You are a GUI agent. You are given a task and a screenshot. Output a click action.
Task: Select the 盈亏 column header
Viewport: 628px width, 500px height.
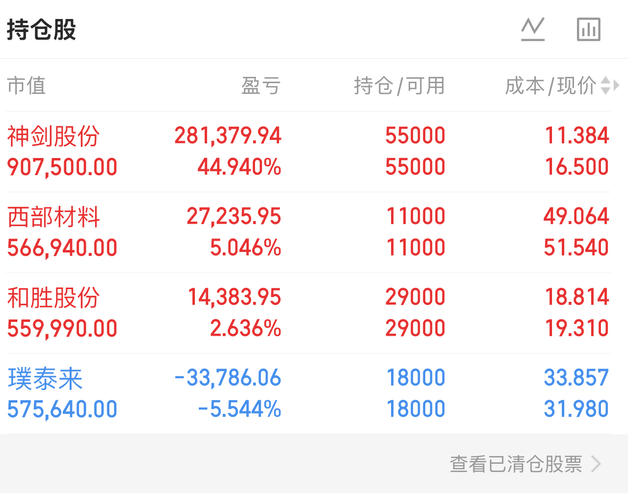tap(261, 86)
